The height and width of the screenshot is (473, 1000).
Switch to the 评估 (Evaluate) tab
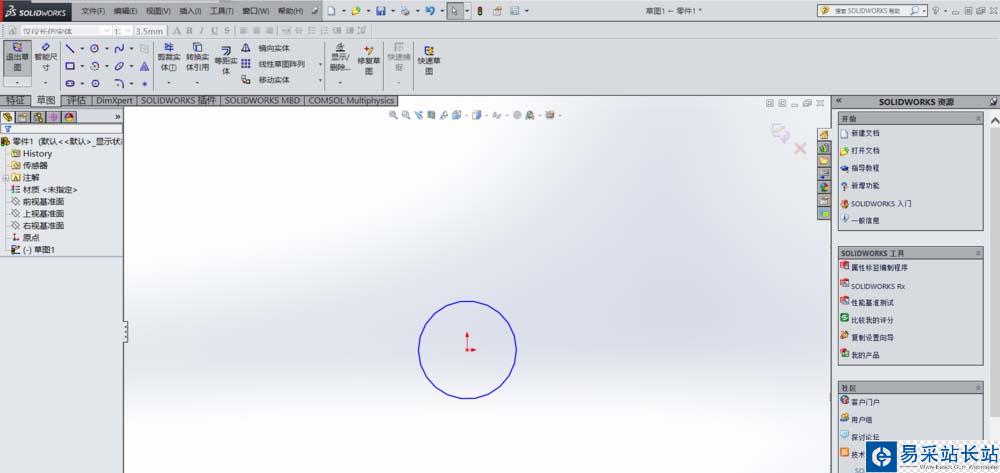tap(77, 101)
